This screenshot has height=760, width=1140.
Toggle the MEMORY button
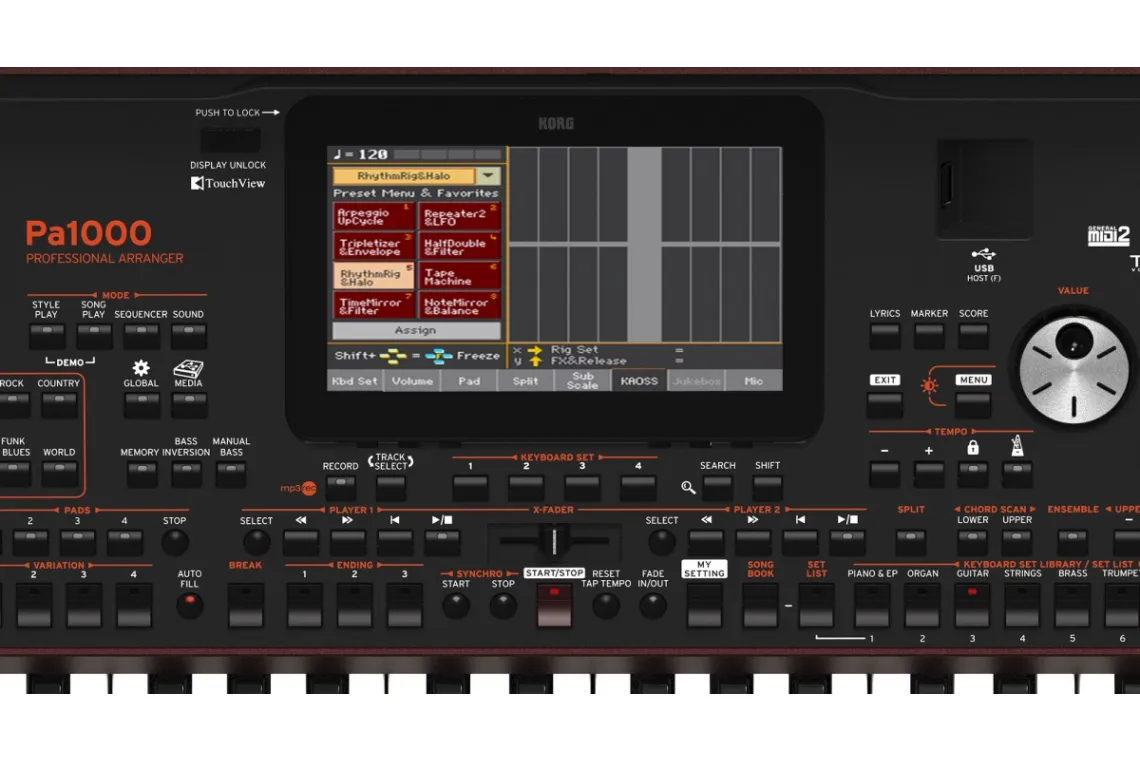tap(142, 474)
